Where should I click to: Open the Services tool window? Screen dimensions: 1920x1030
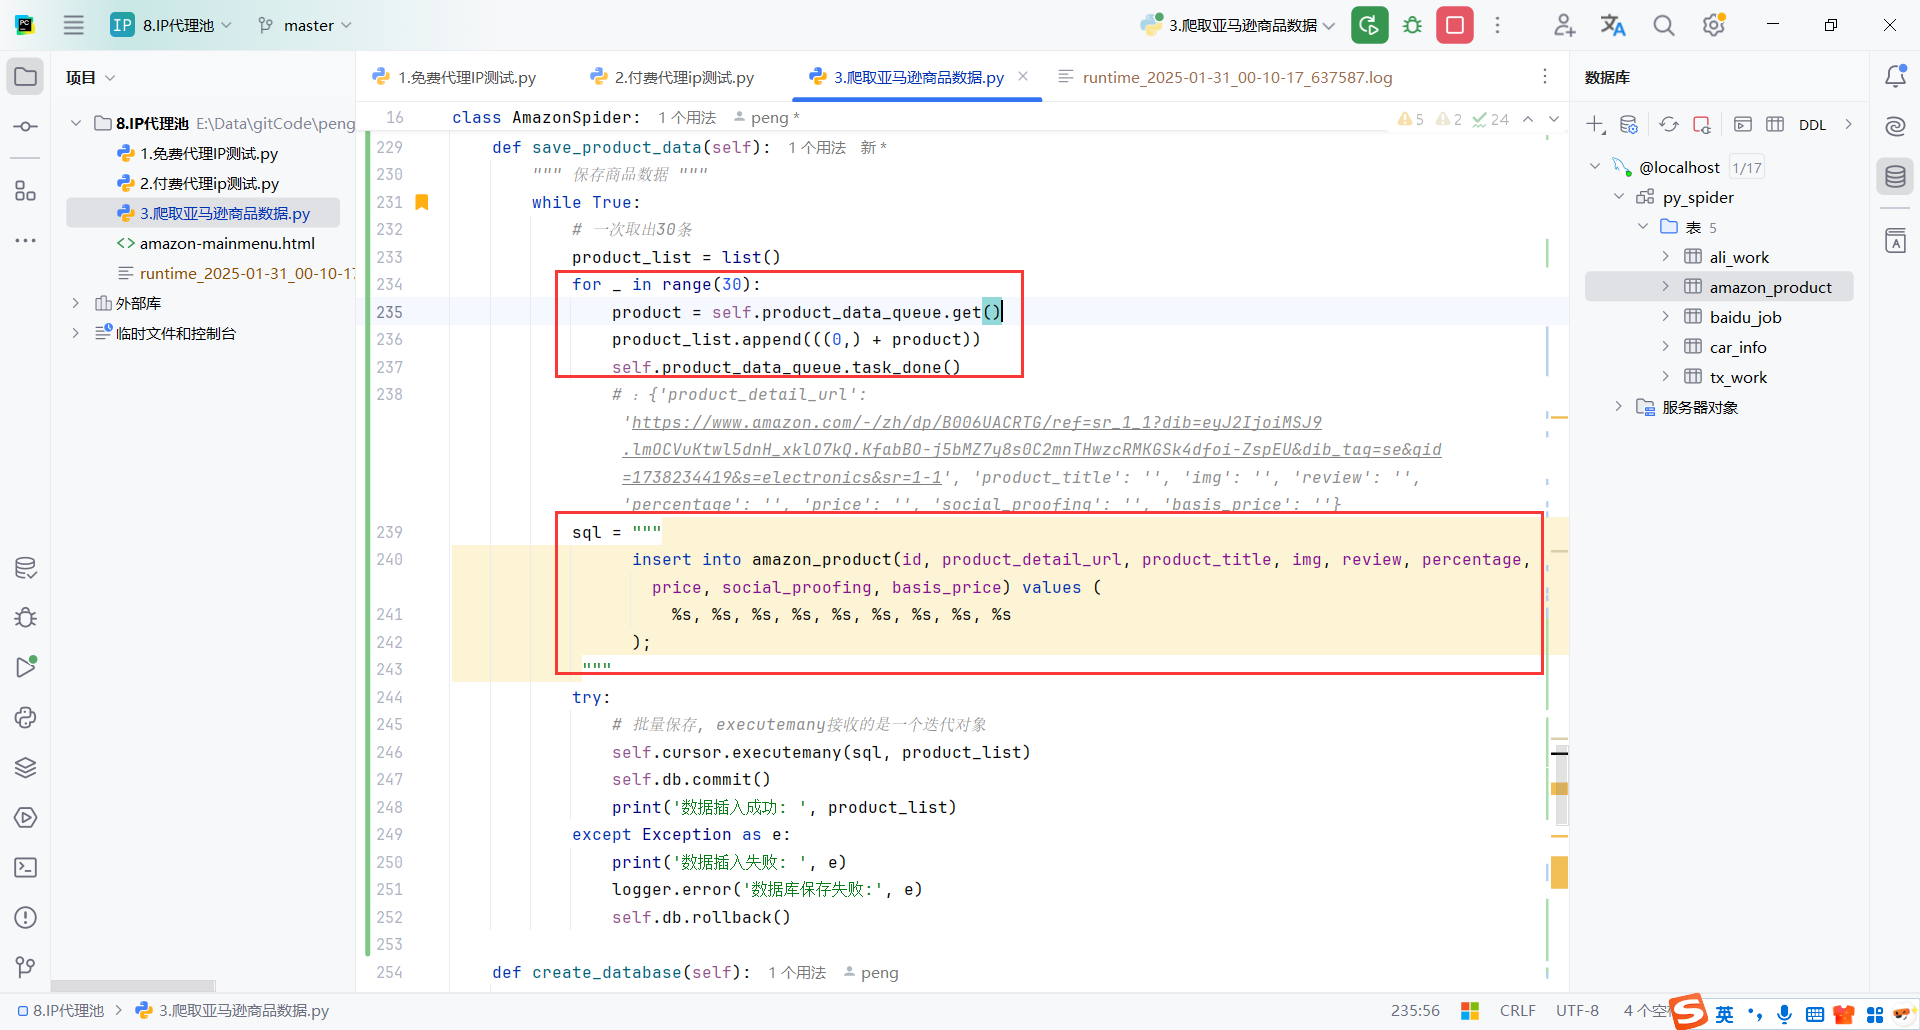(x=26, y=817)
